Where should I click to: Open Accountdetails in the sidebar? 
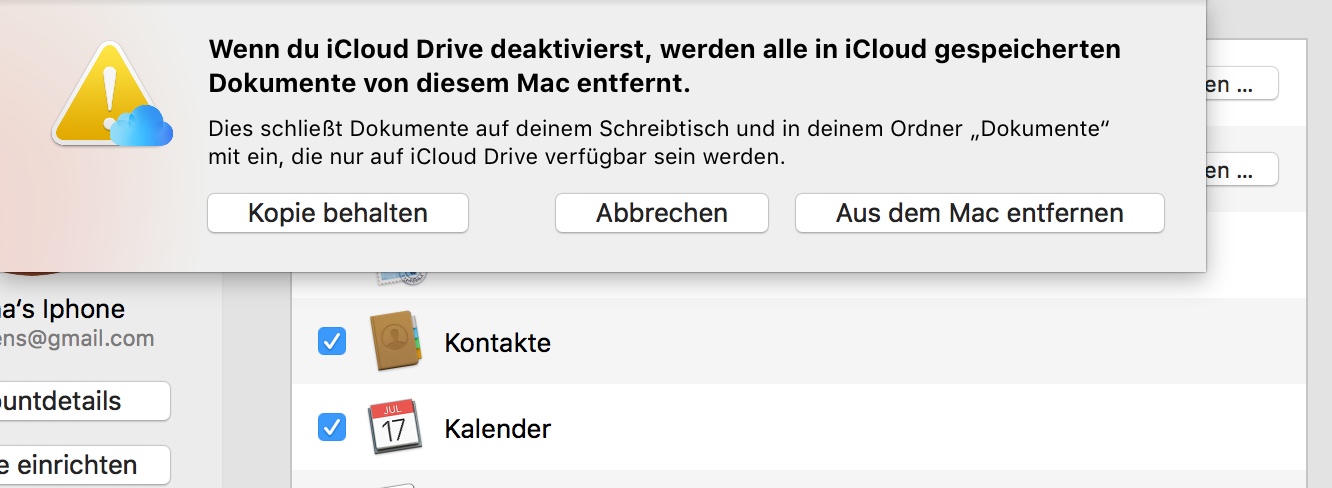coord(80,401)
